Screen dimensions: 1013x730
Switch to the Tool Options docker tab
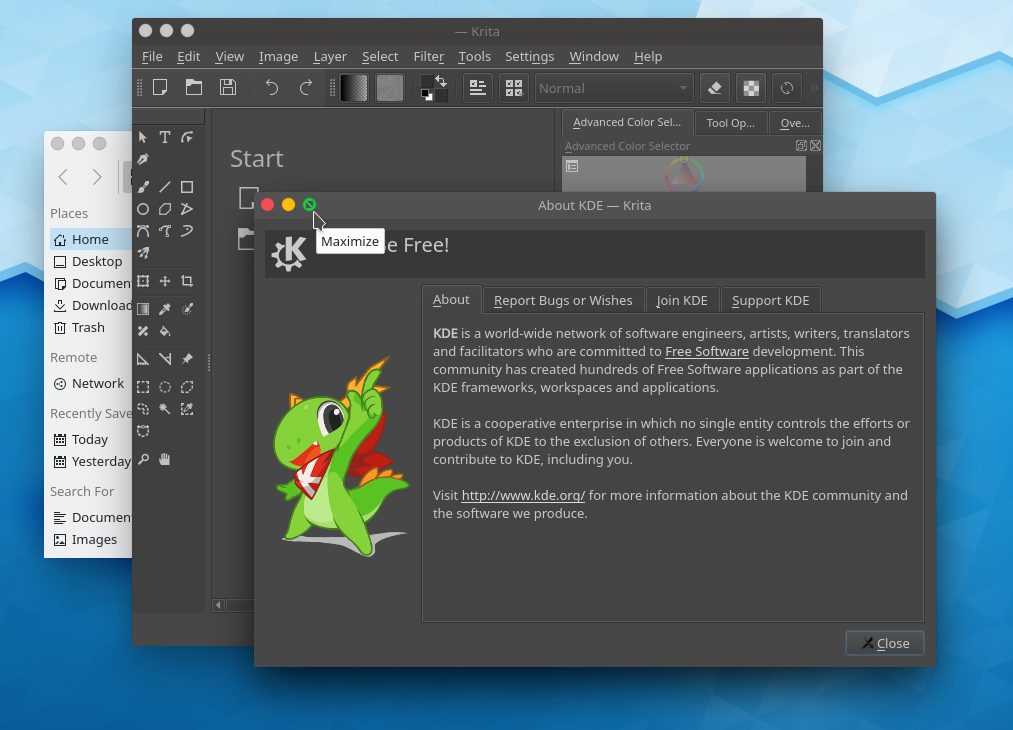731,123
